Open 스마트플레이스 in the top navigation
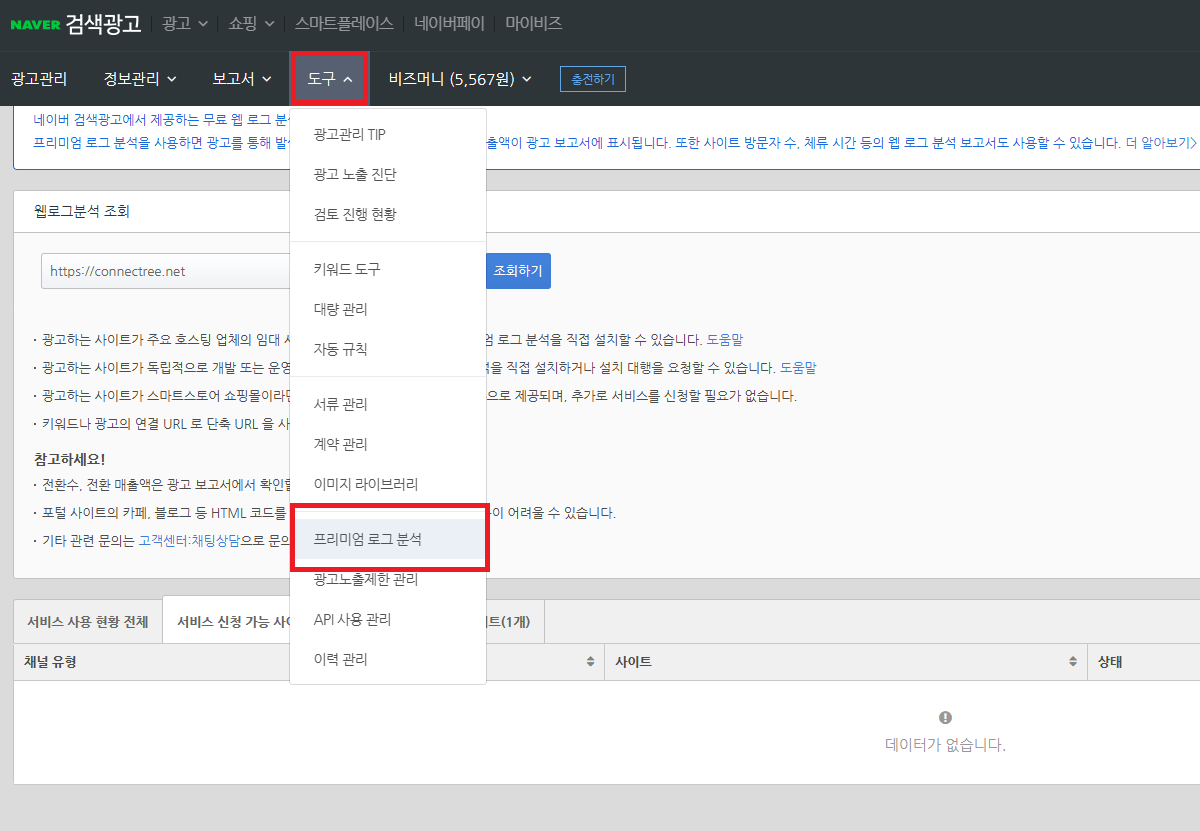This screenshot has height=831, width=1200. (x=343, y=24)
